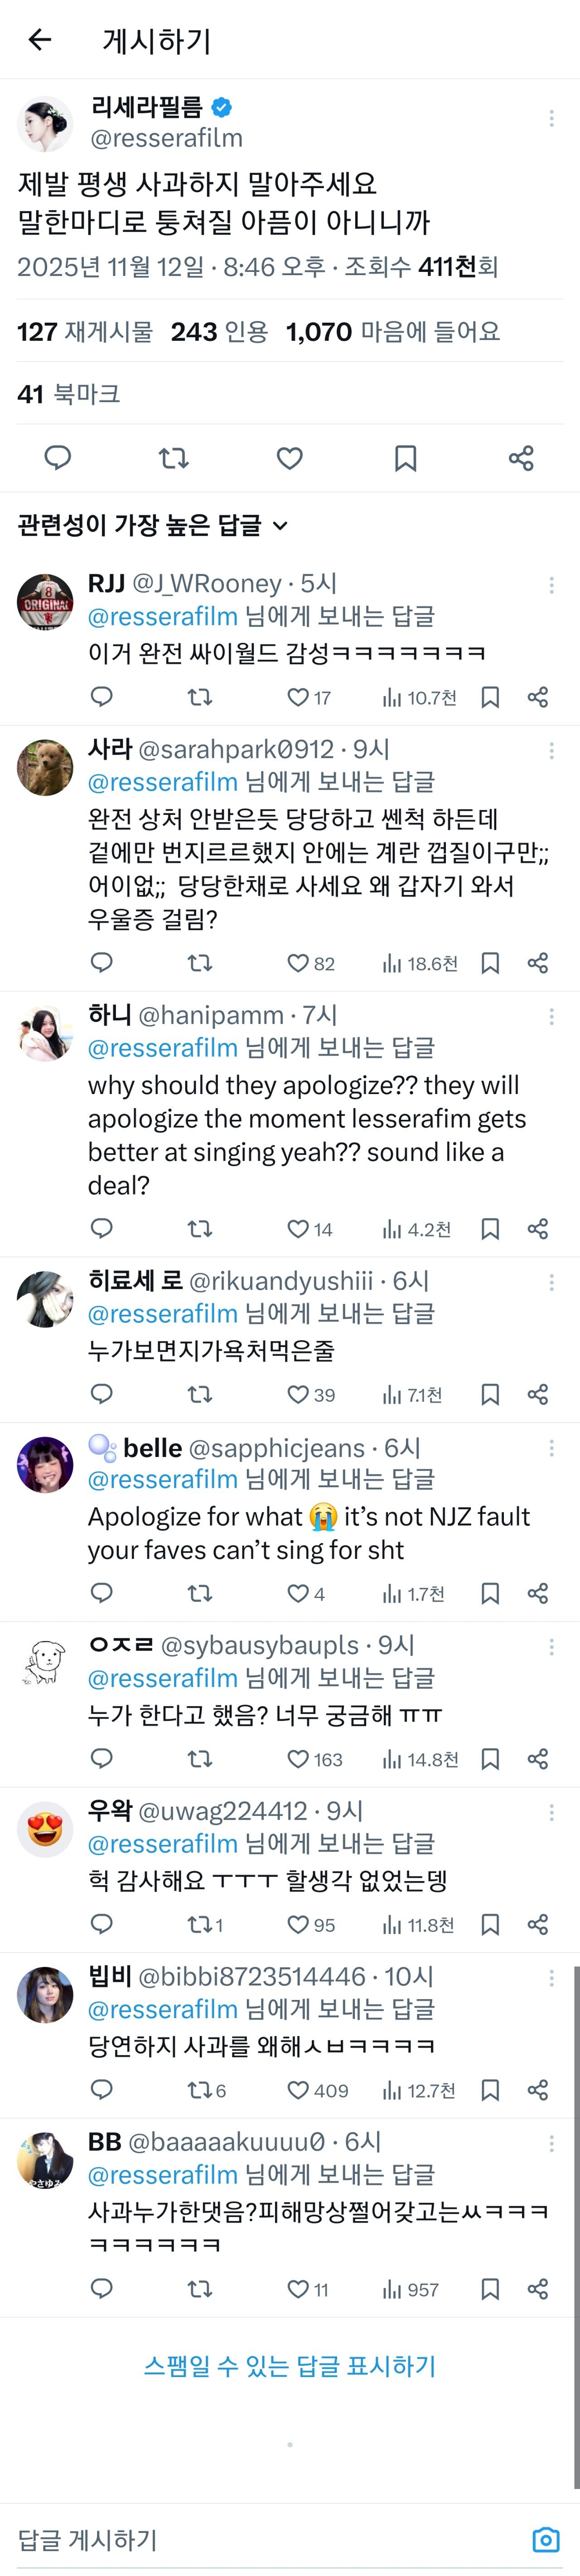This screenshot has width=580, height=2576.
Task: Tap the back arrow in the header
Action: tap(40, 40)
